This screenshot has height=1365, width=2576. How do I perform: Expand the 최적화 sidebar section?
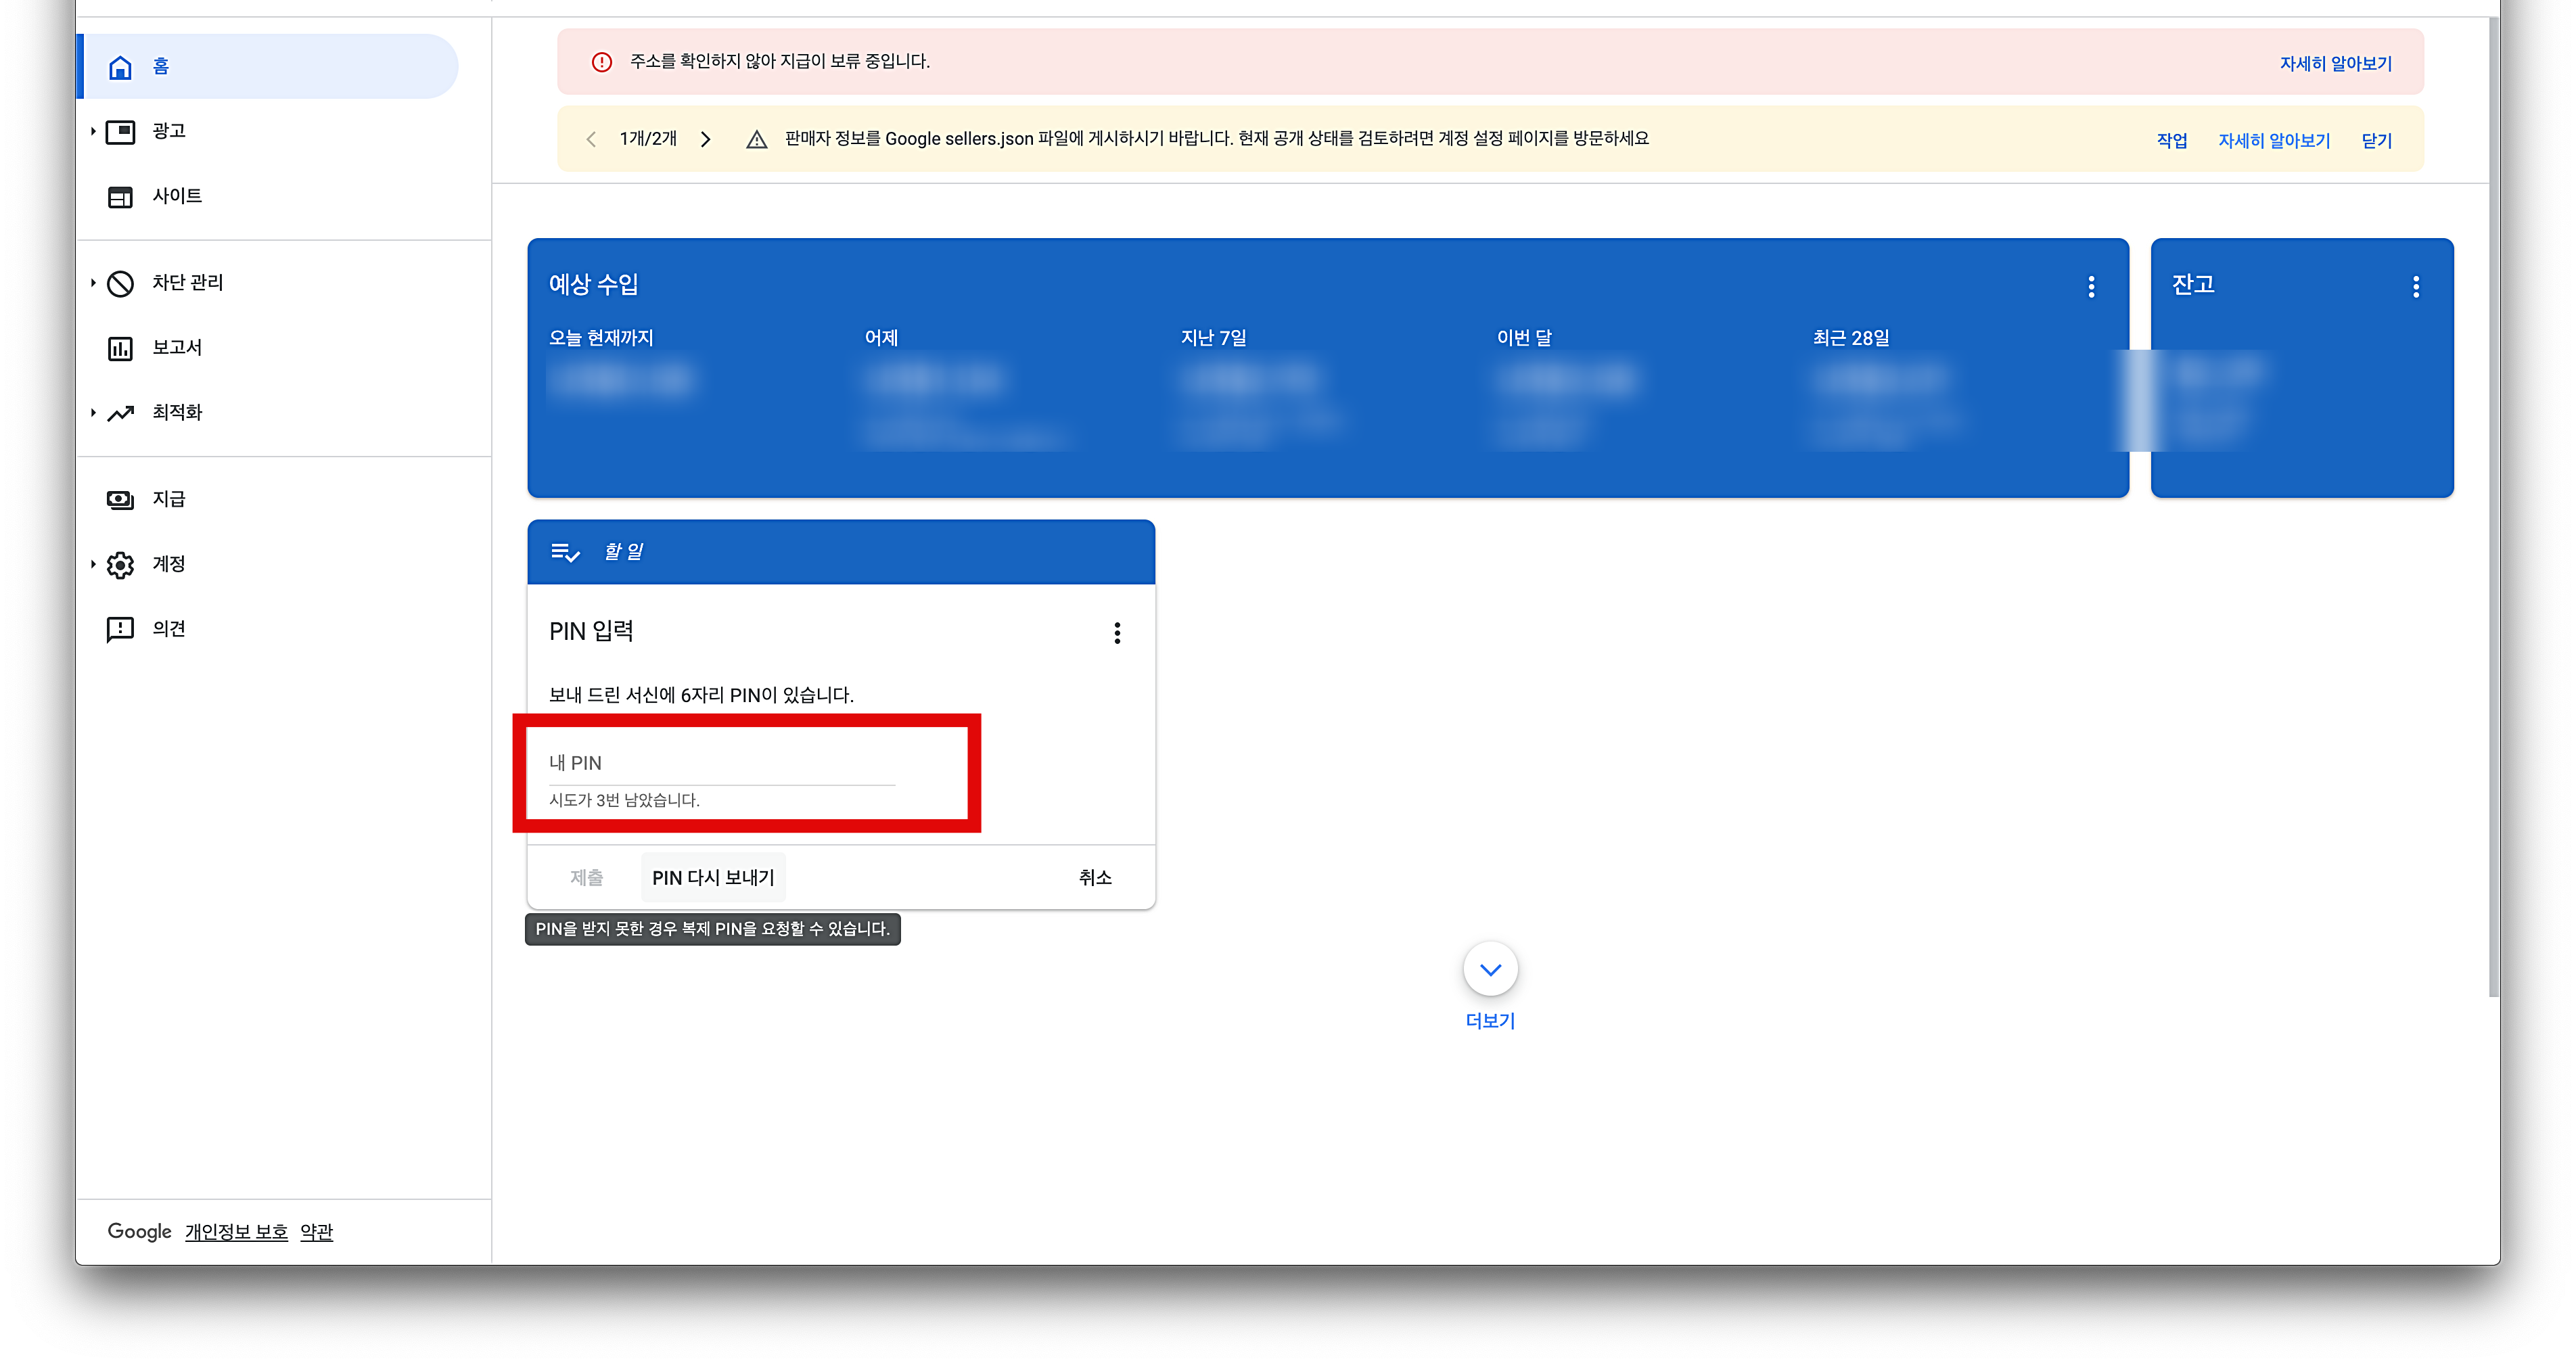pyautogui.click(x=93, y=413)
